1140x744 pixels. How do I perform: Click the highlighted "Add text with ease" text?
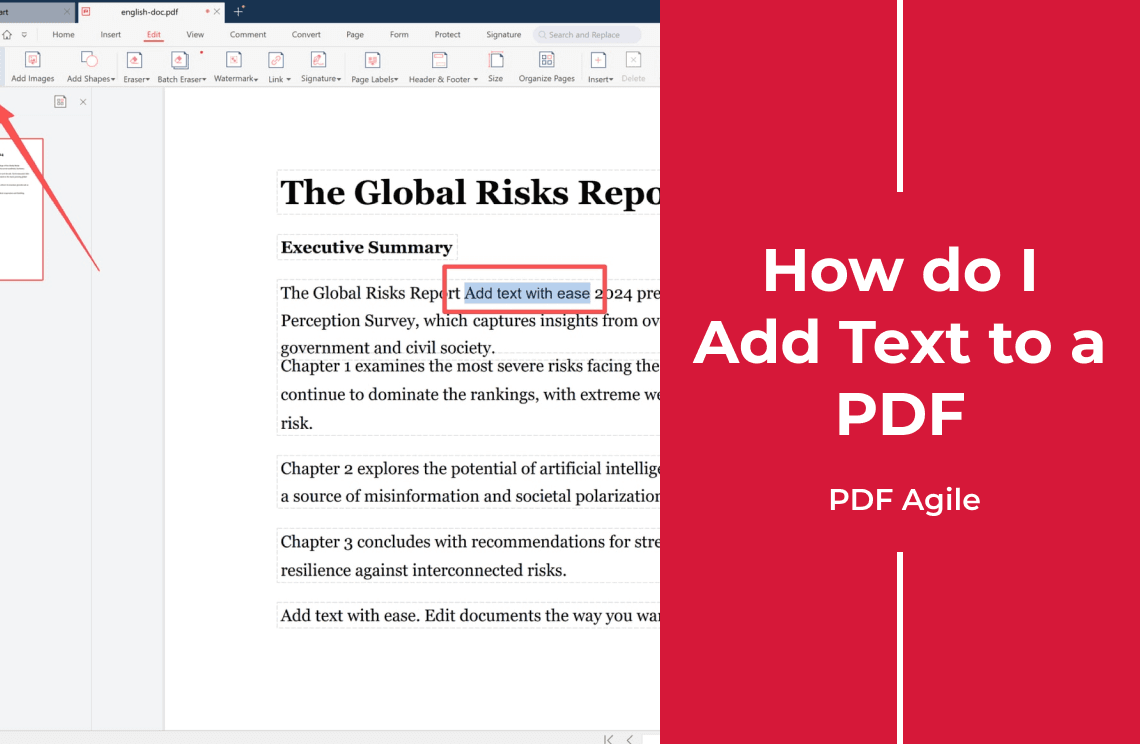click(527, 293)
